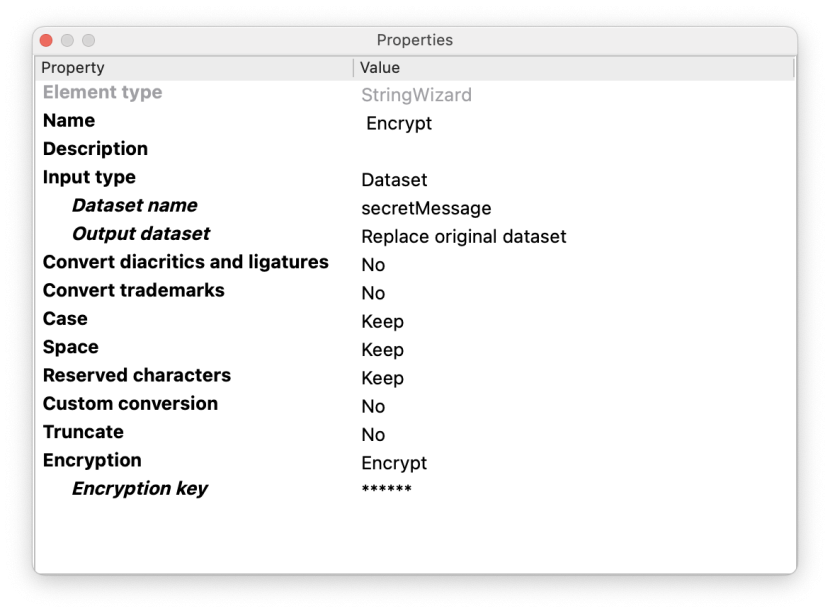The width and height of the screenshot is (830, 613).
Task: Open the Input type Dataset dropdown
Action: [394, 181]
